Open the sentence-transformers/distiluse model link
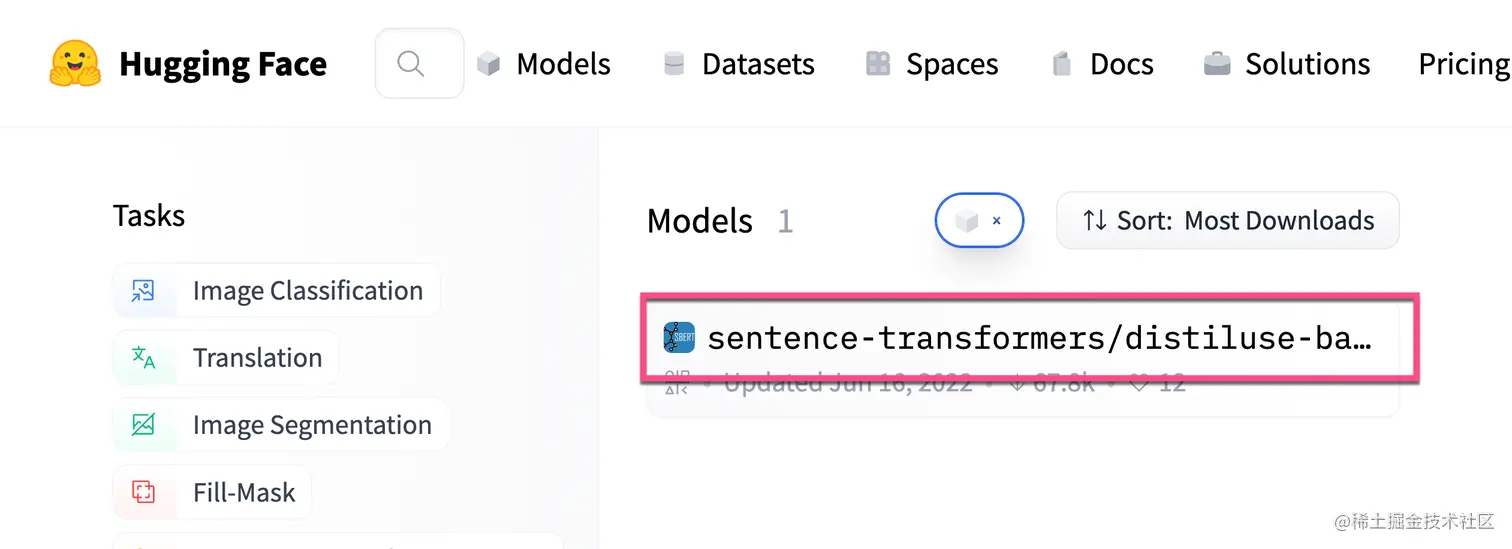 pyautogui.click(x=1038, y=338)
